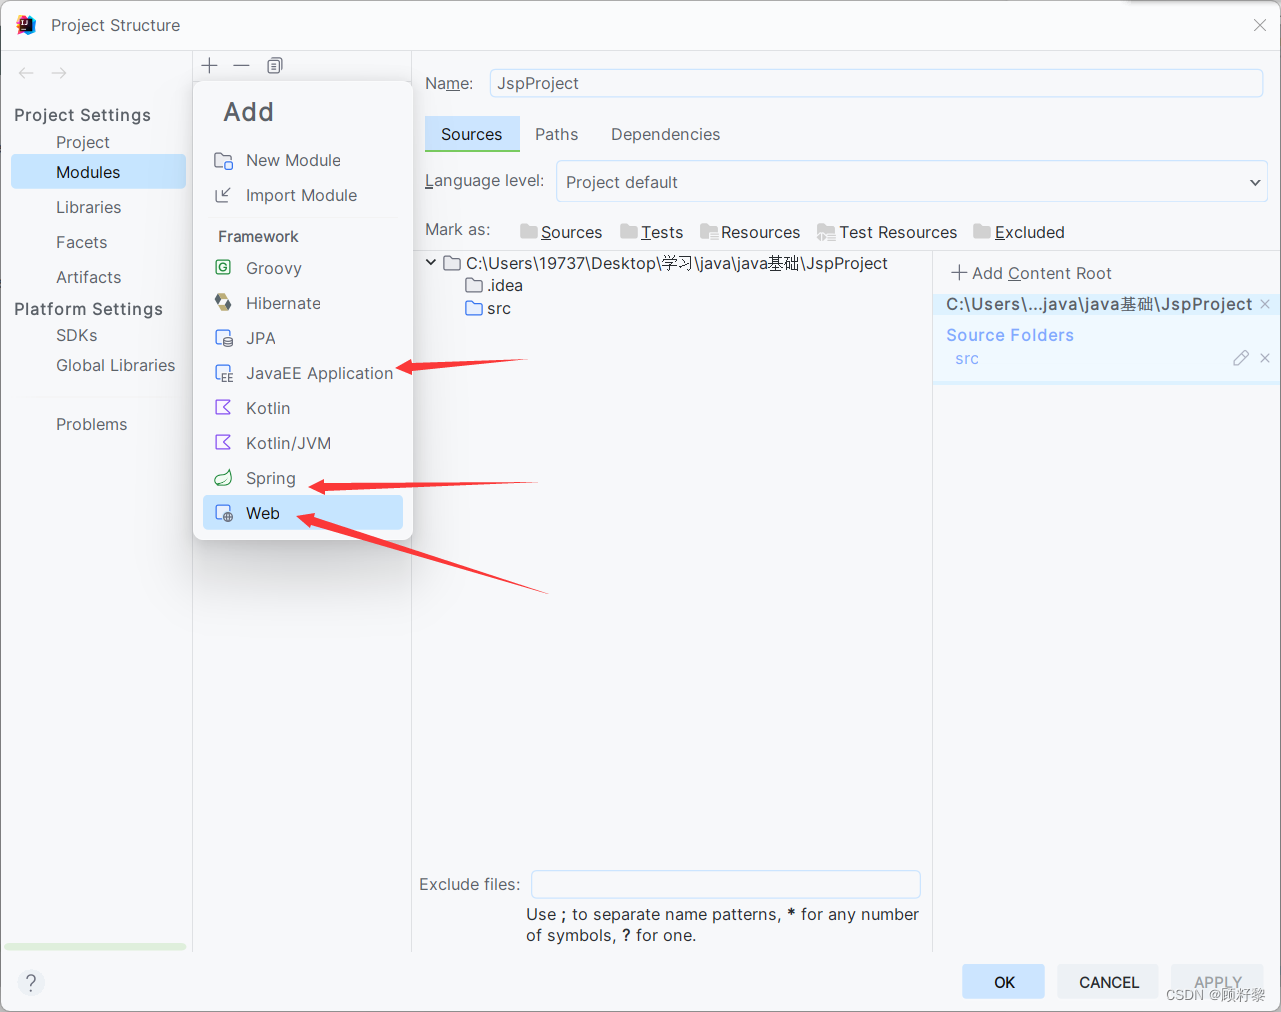Click the .idea folder icon
This screenshot has width=1281, height=1012.
(474, 286)
